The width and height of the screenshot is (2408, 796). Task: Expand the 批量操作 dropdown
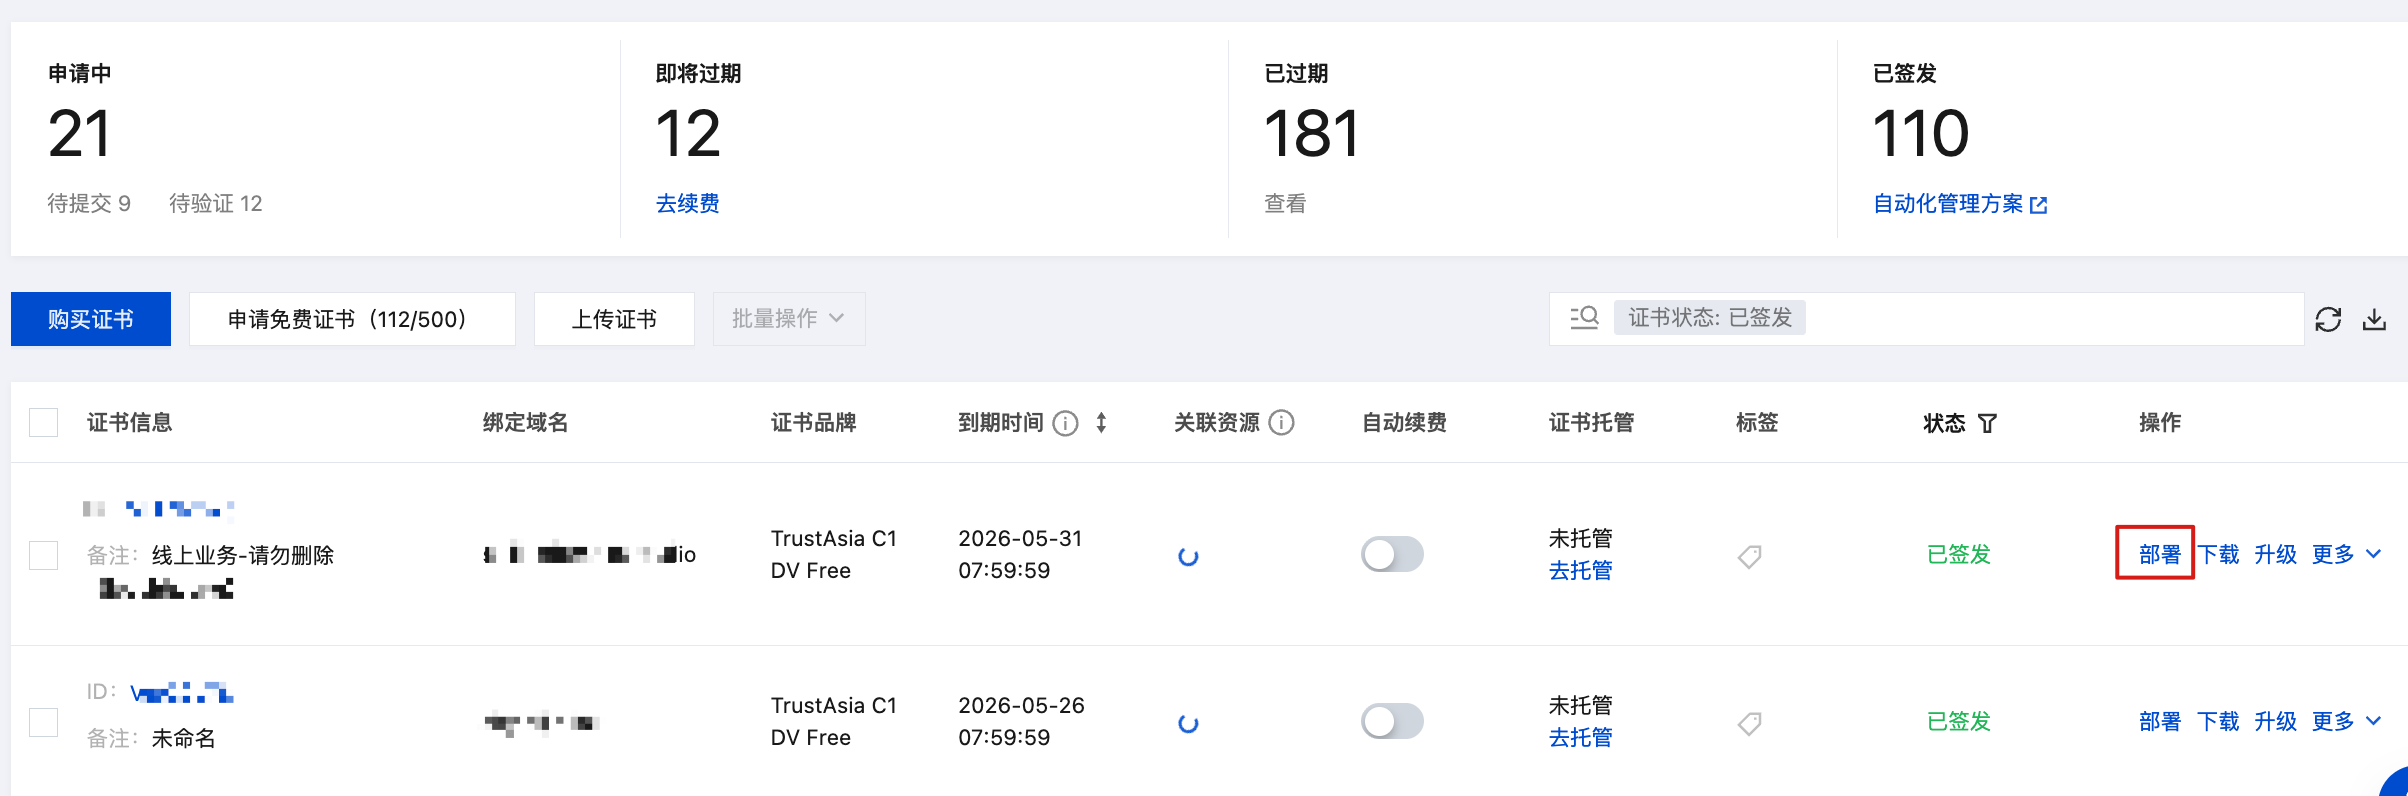pos(788,319)
